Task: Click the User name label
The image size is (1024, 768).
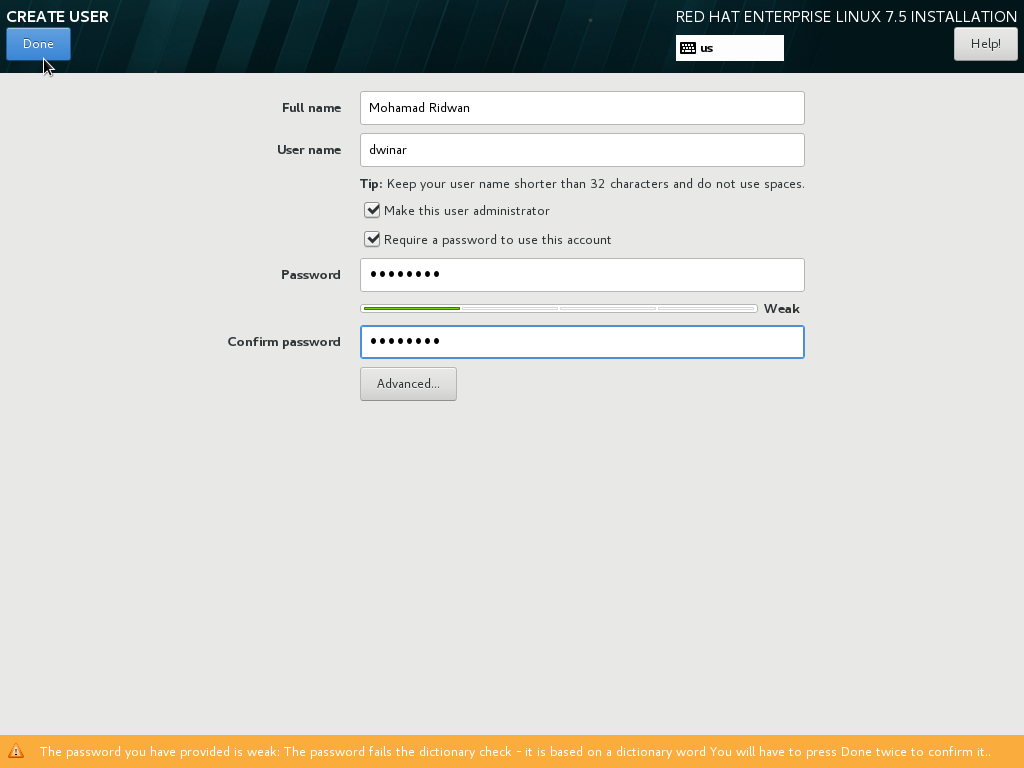Action: (x=309, y=150)
